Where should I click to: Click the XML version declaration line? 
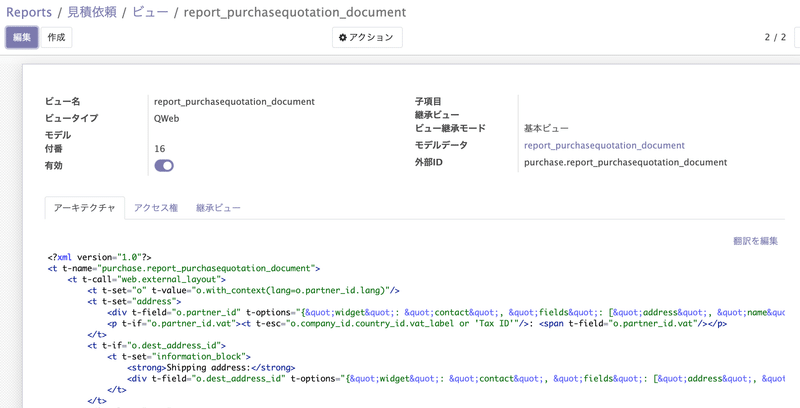[x=99, y=257]
